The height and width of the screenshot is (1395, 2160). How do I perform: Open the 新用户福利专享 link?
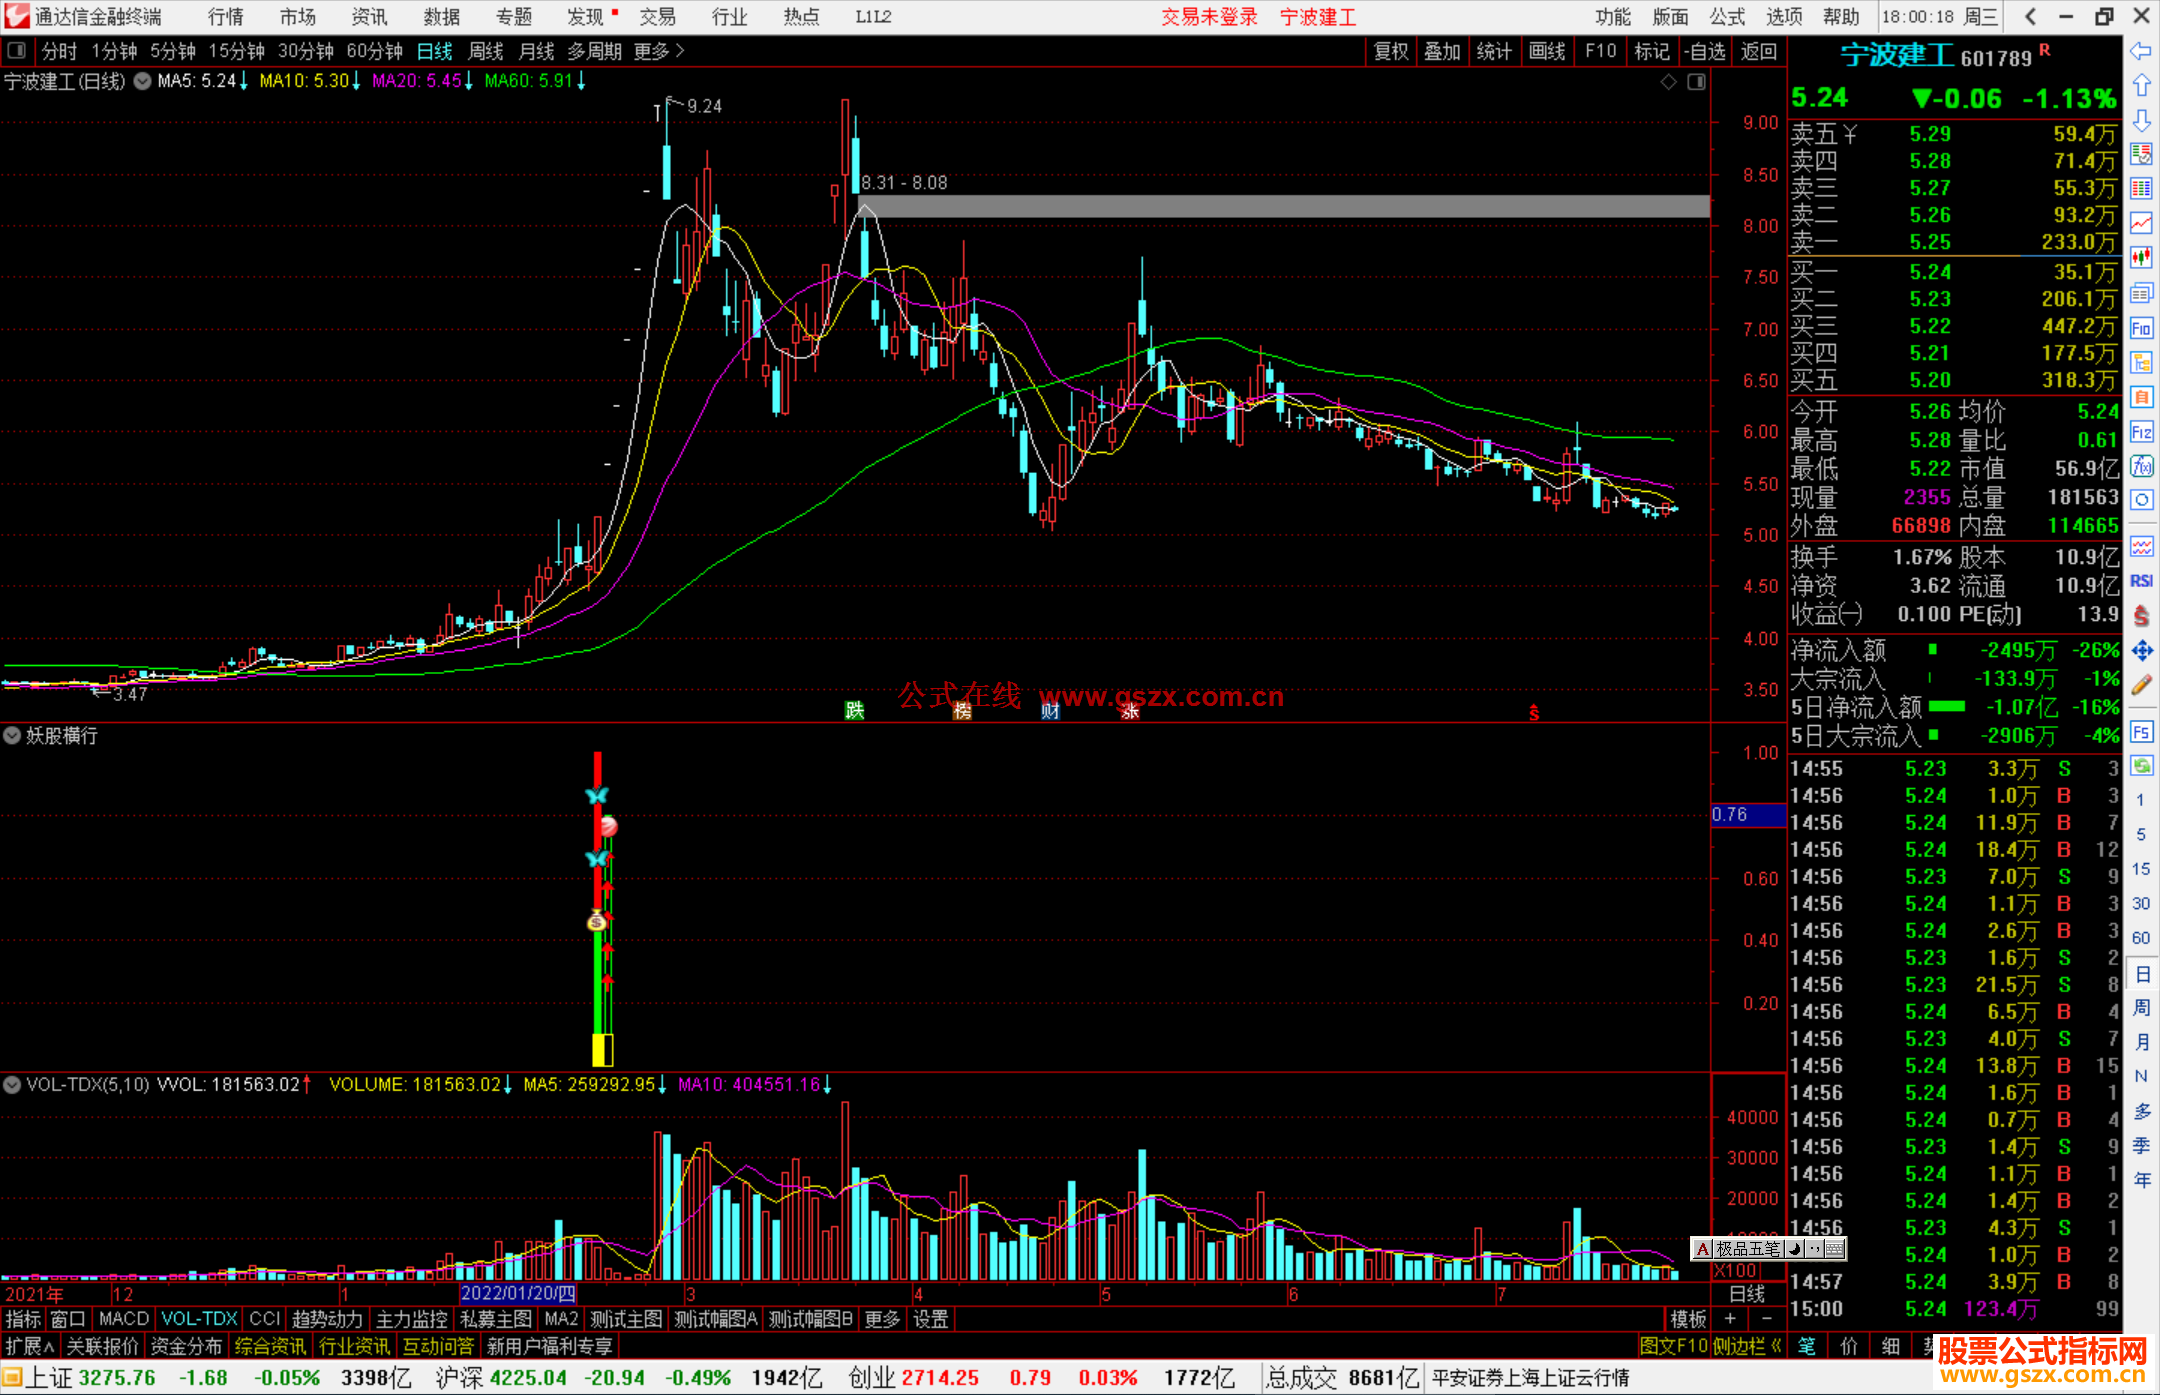pyautogui.click(x=550, y=1346)
